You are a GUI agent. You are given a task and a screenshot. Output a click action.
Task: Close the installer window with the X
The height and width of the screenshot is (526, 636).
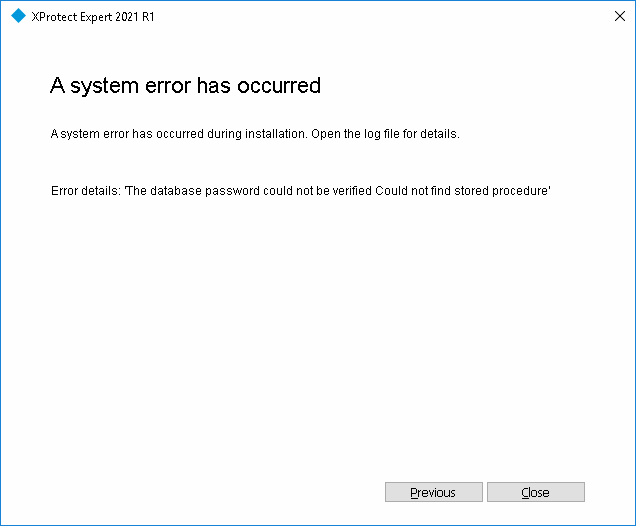tap(617, 16)
